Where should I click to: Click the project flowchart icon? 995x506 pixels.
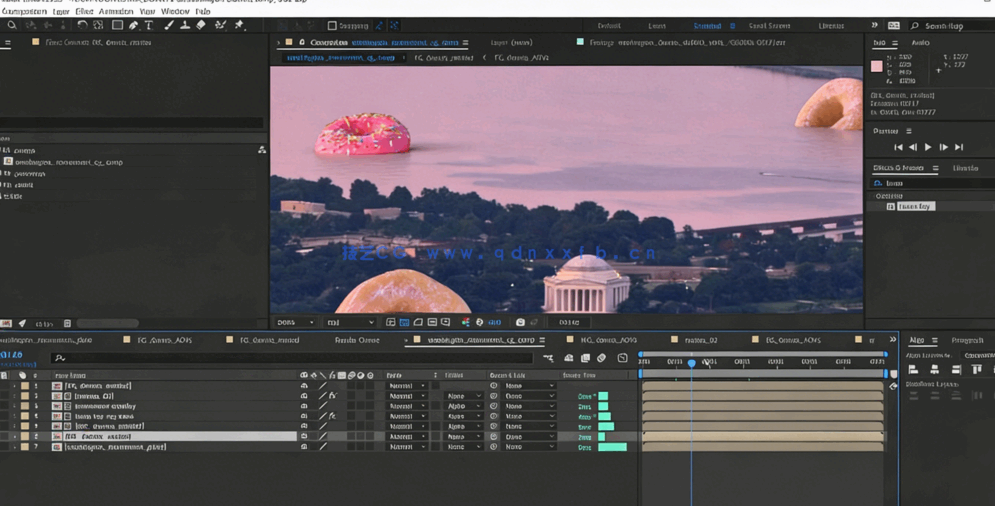(x=261, y=150)
